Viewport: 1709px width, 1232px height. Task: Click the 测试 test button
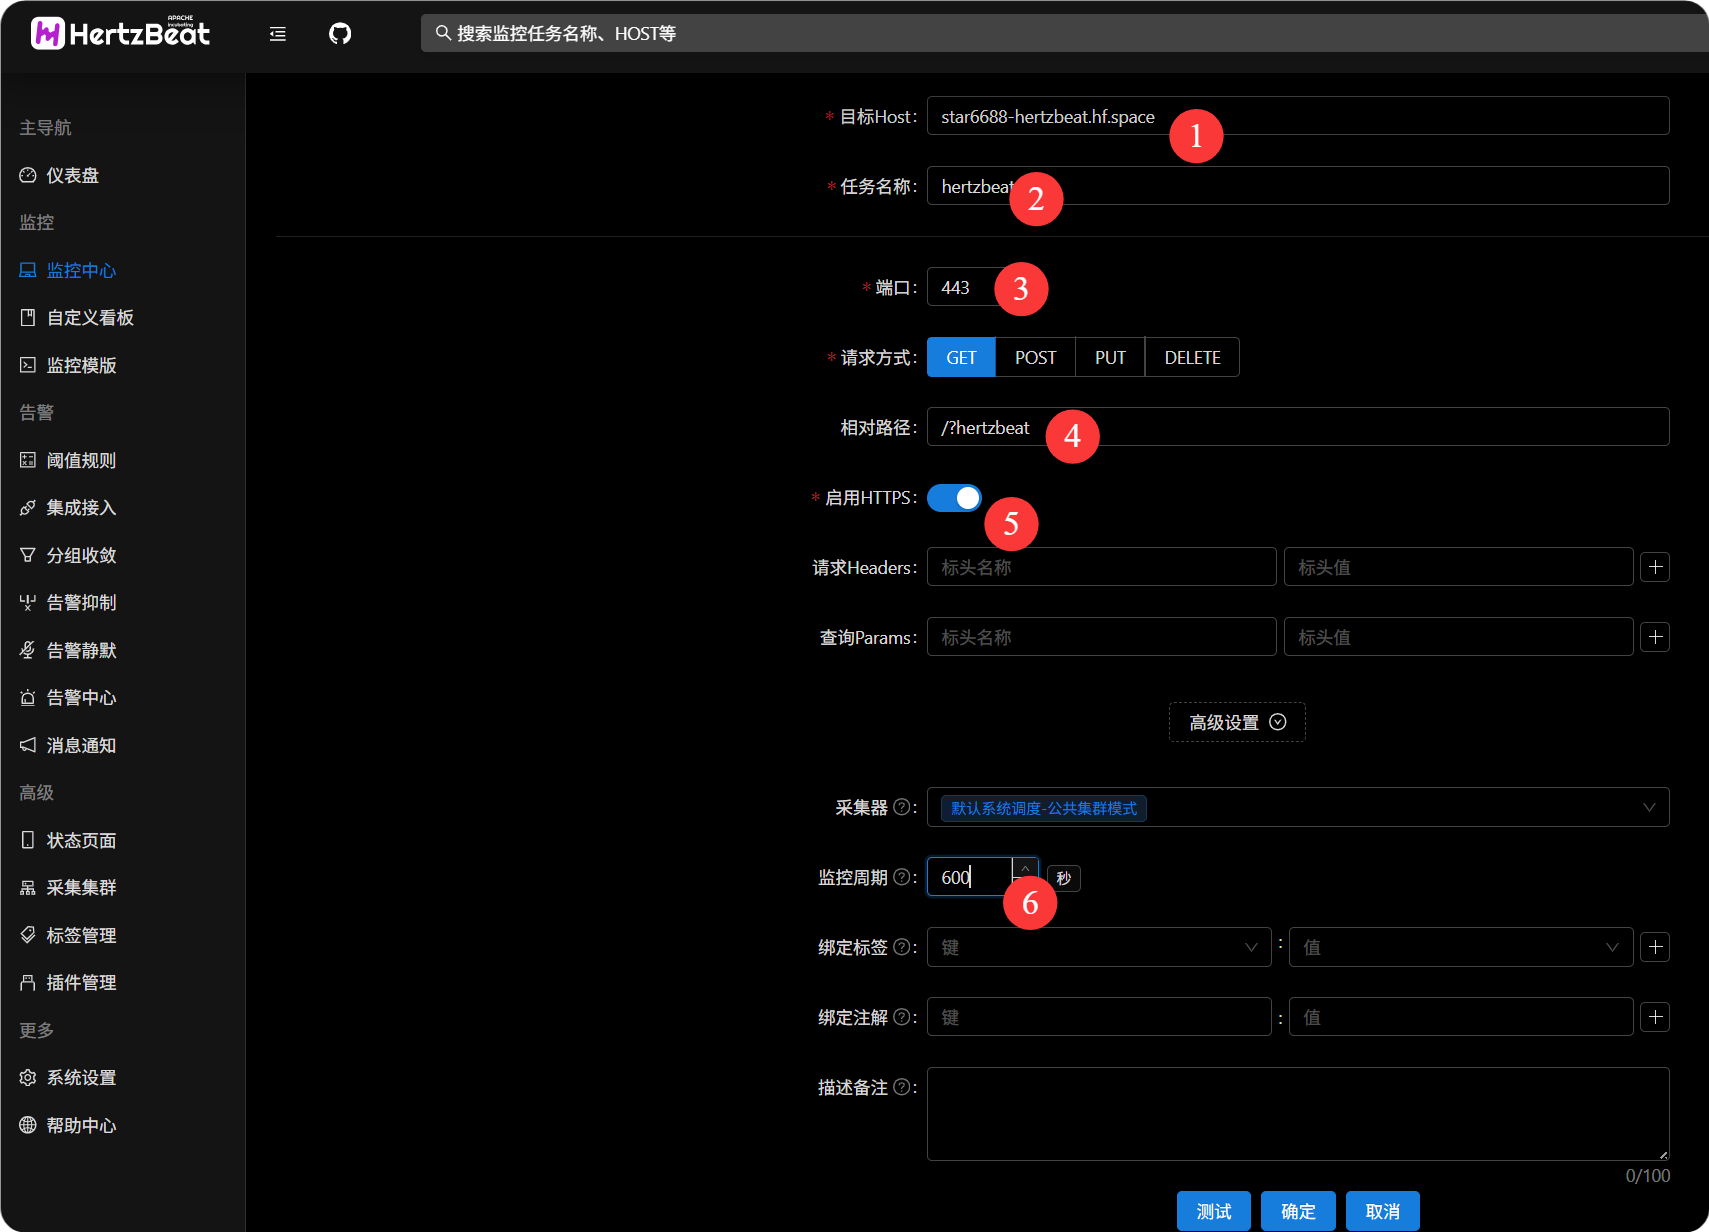point(1213,1211)
